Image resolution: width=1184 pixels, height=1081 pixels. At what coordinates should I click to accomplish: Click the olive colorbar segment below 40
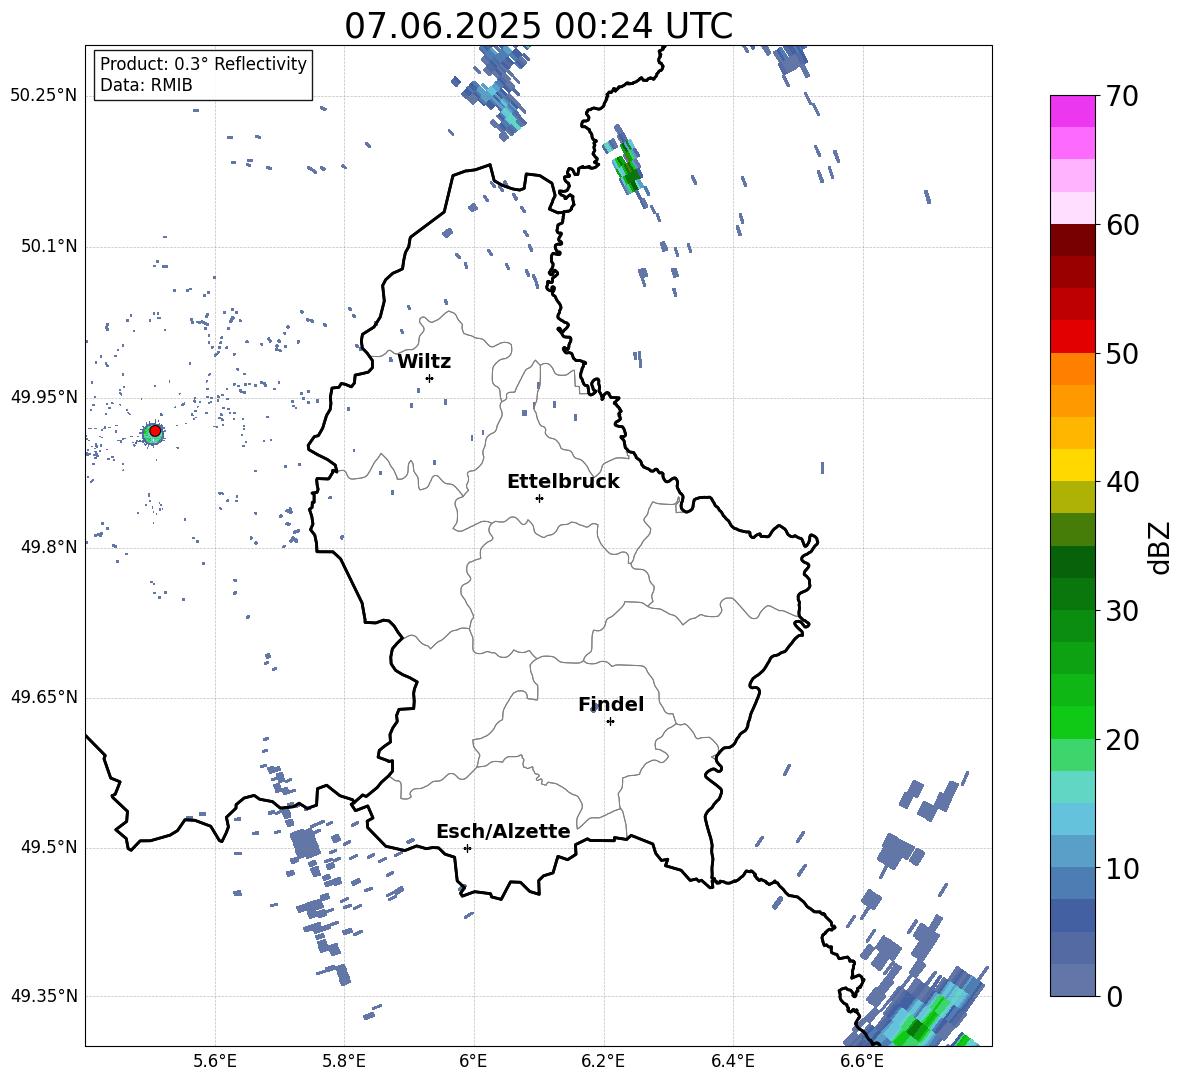point(1073,497)
